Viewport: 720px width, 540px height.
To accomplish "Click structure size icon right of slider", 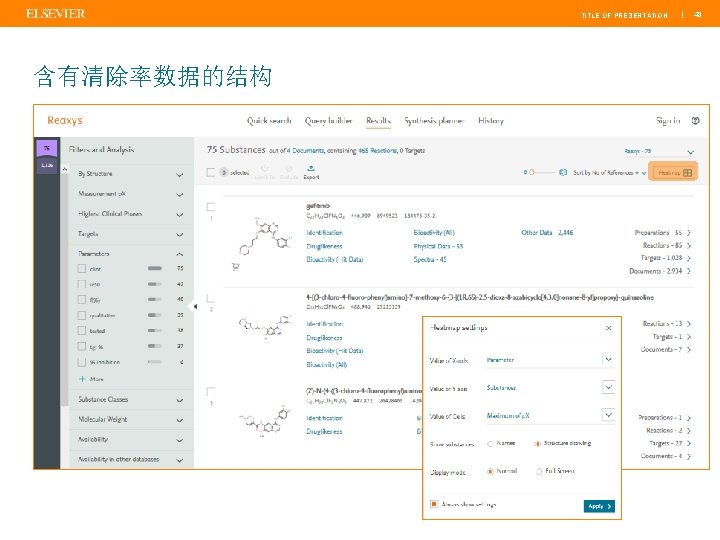I will tap(563, 172).
